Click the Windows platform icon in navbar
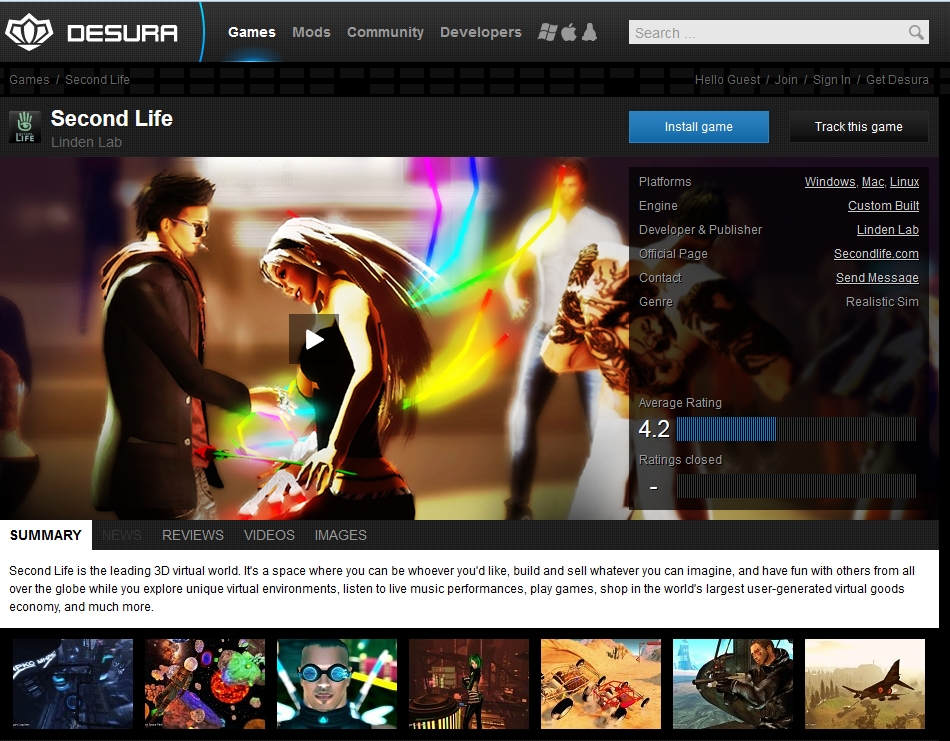The height and width of the screenshot is (741, 950). coord(547,32)
